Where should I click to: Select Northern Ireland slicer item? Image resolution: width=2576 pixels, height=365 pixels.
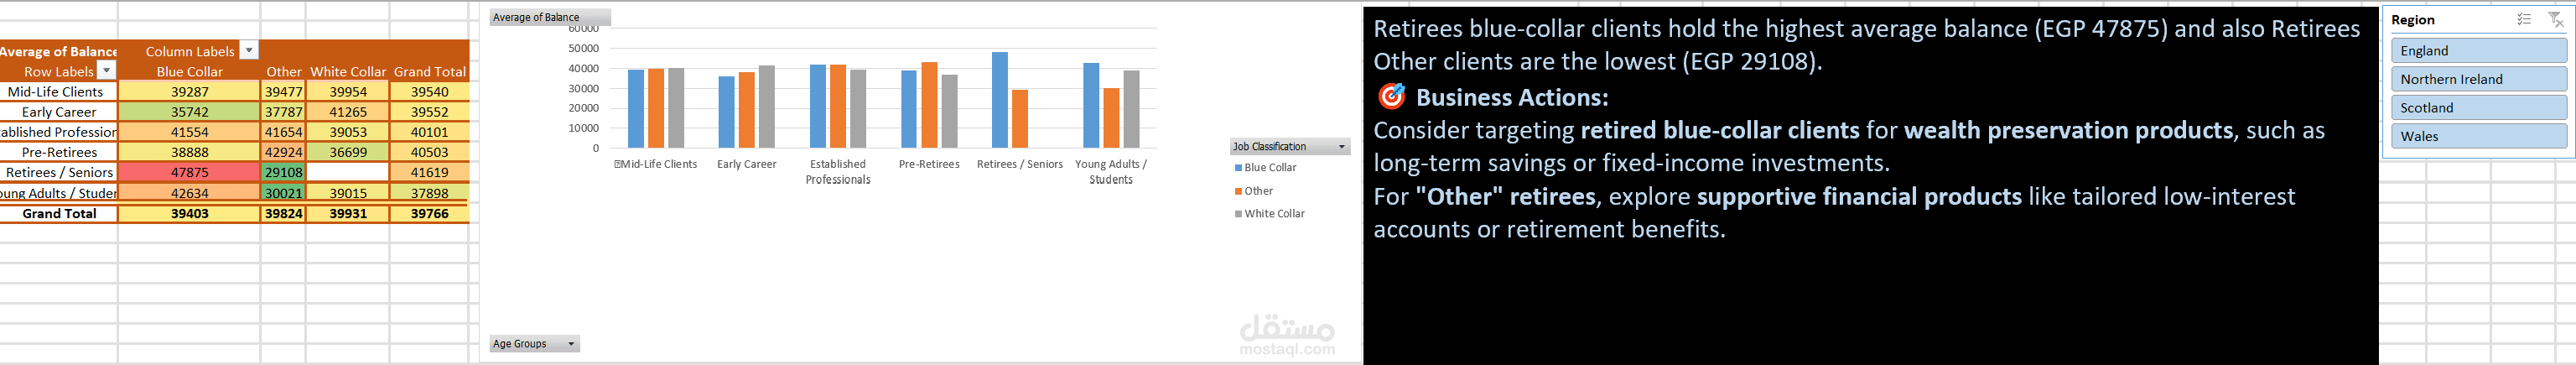click(x=2478, y=79)
